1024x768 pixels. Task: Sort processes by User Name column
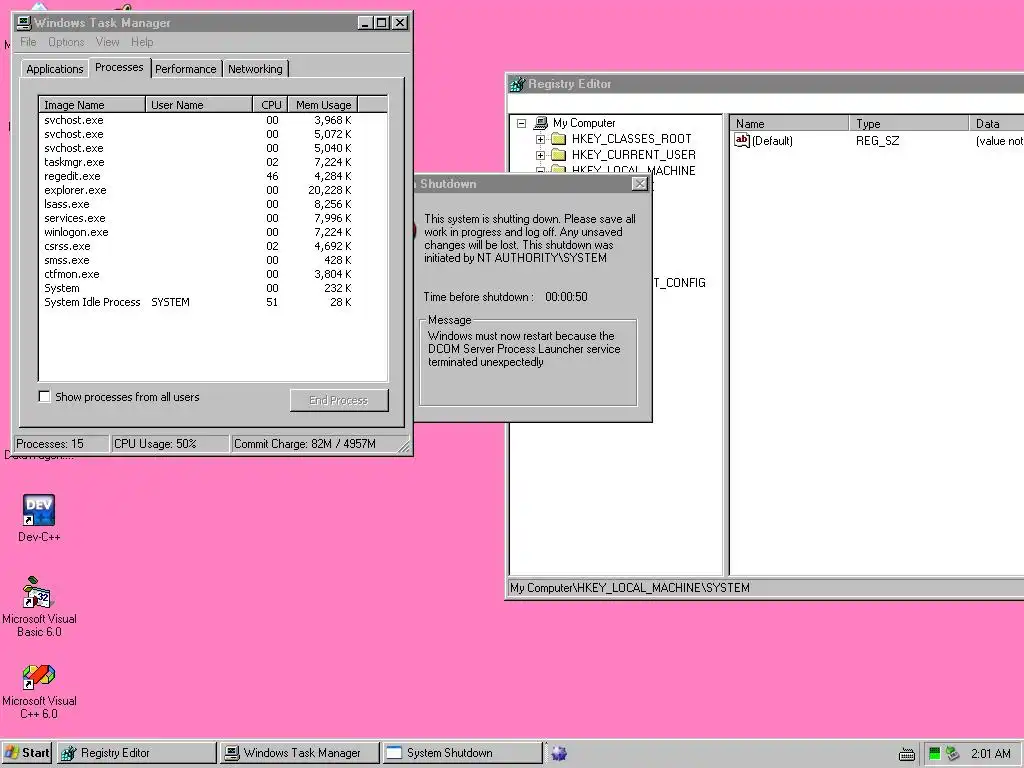click(199, 104)
